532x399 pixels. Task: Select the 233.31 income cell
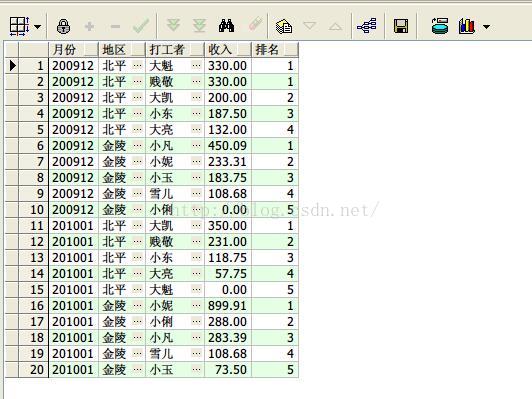coord(228,162)
